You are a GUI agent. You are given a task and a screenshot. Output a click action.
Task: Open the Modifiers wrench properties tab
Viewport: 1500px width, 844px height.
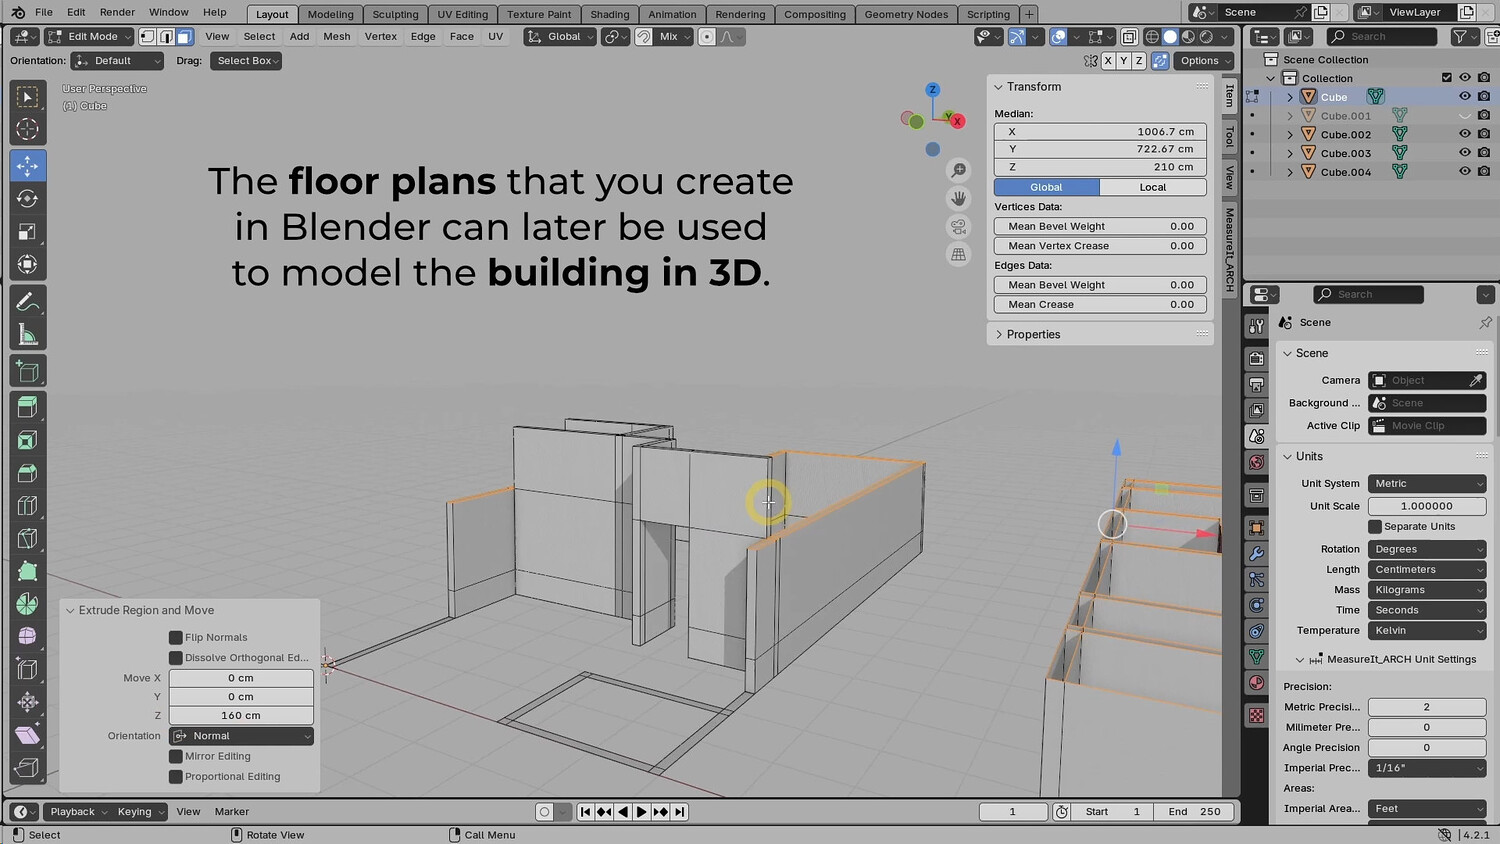[x=1257, y=554]
